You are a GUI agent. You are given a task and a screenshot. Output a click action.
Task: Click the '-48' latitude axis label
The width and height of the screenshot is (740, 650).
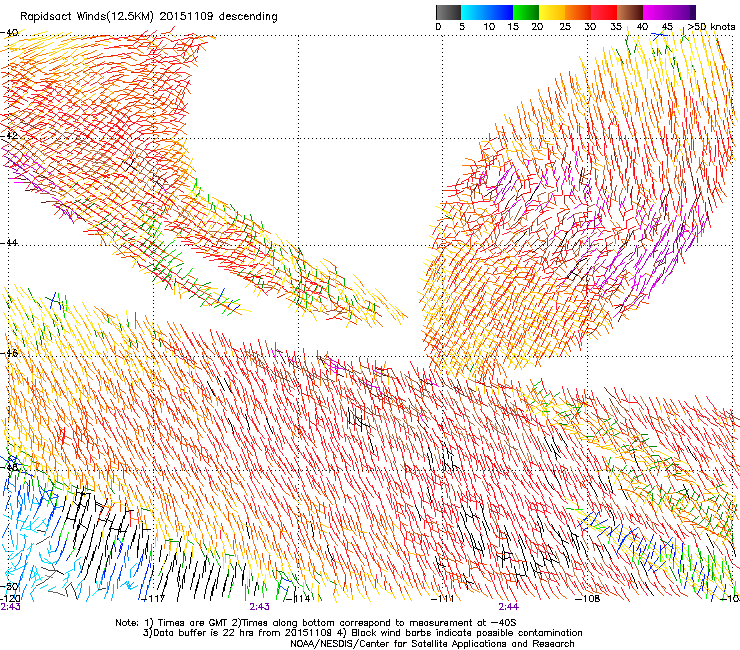point(9,467)
